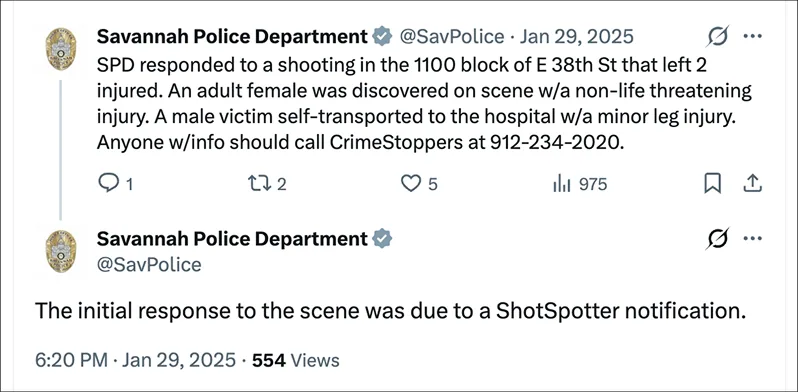Image resolution: width=798 pixels, height=392 pixels.
Task: Click the Grok icon on the second tweet
Action: tap(717, 238)
